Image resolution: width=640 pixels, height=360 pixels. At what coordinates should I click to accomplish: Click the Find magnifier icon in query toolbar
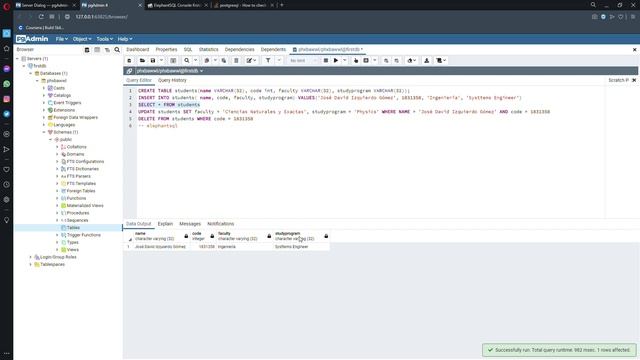187,60
